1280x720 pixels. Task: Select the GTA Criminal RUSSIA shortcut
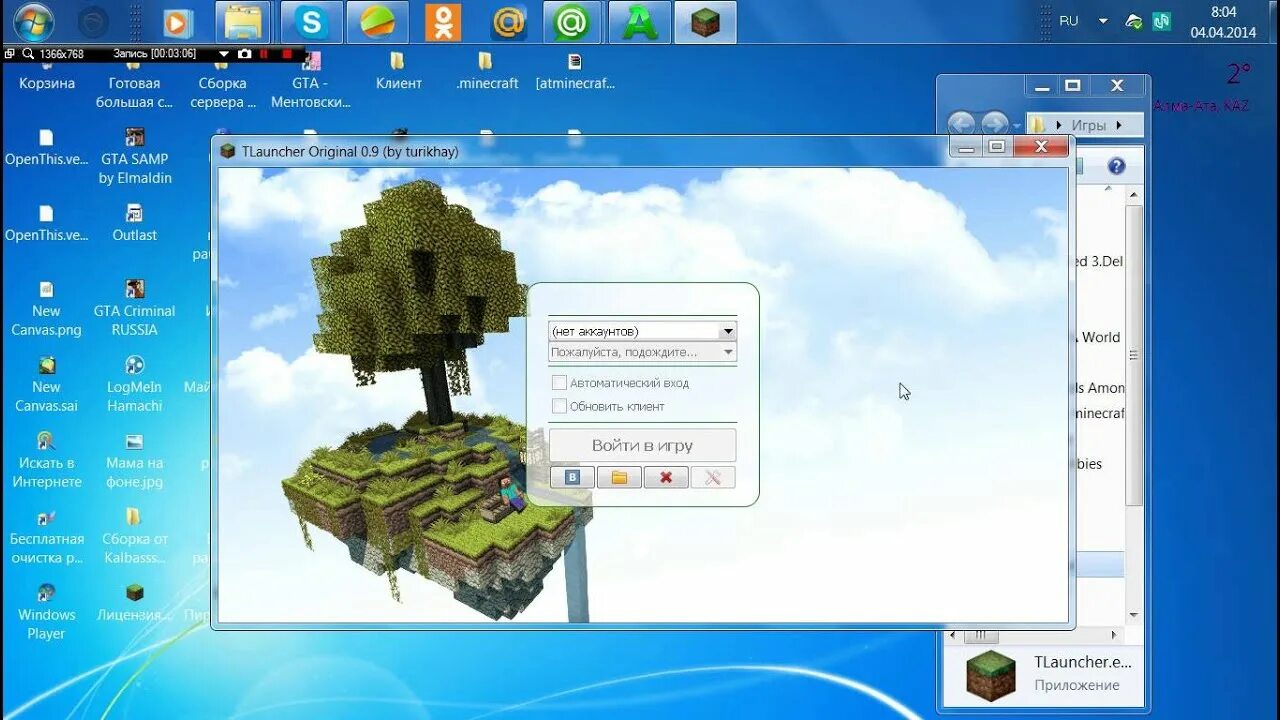135,309
